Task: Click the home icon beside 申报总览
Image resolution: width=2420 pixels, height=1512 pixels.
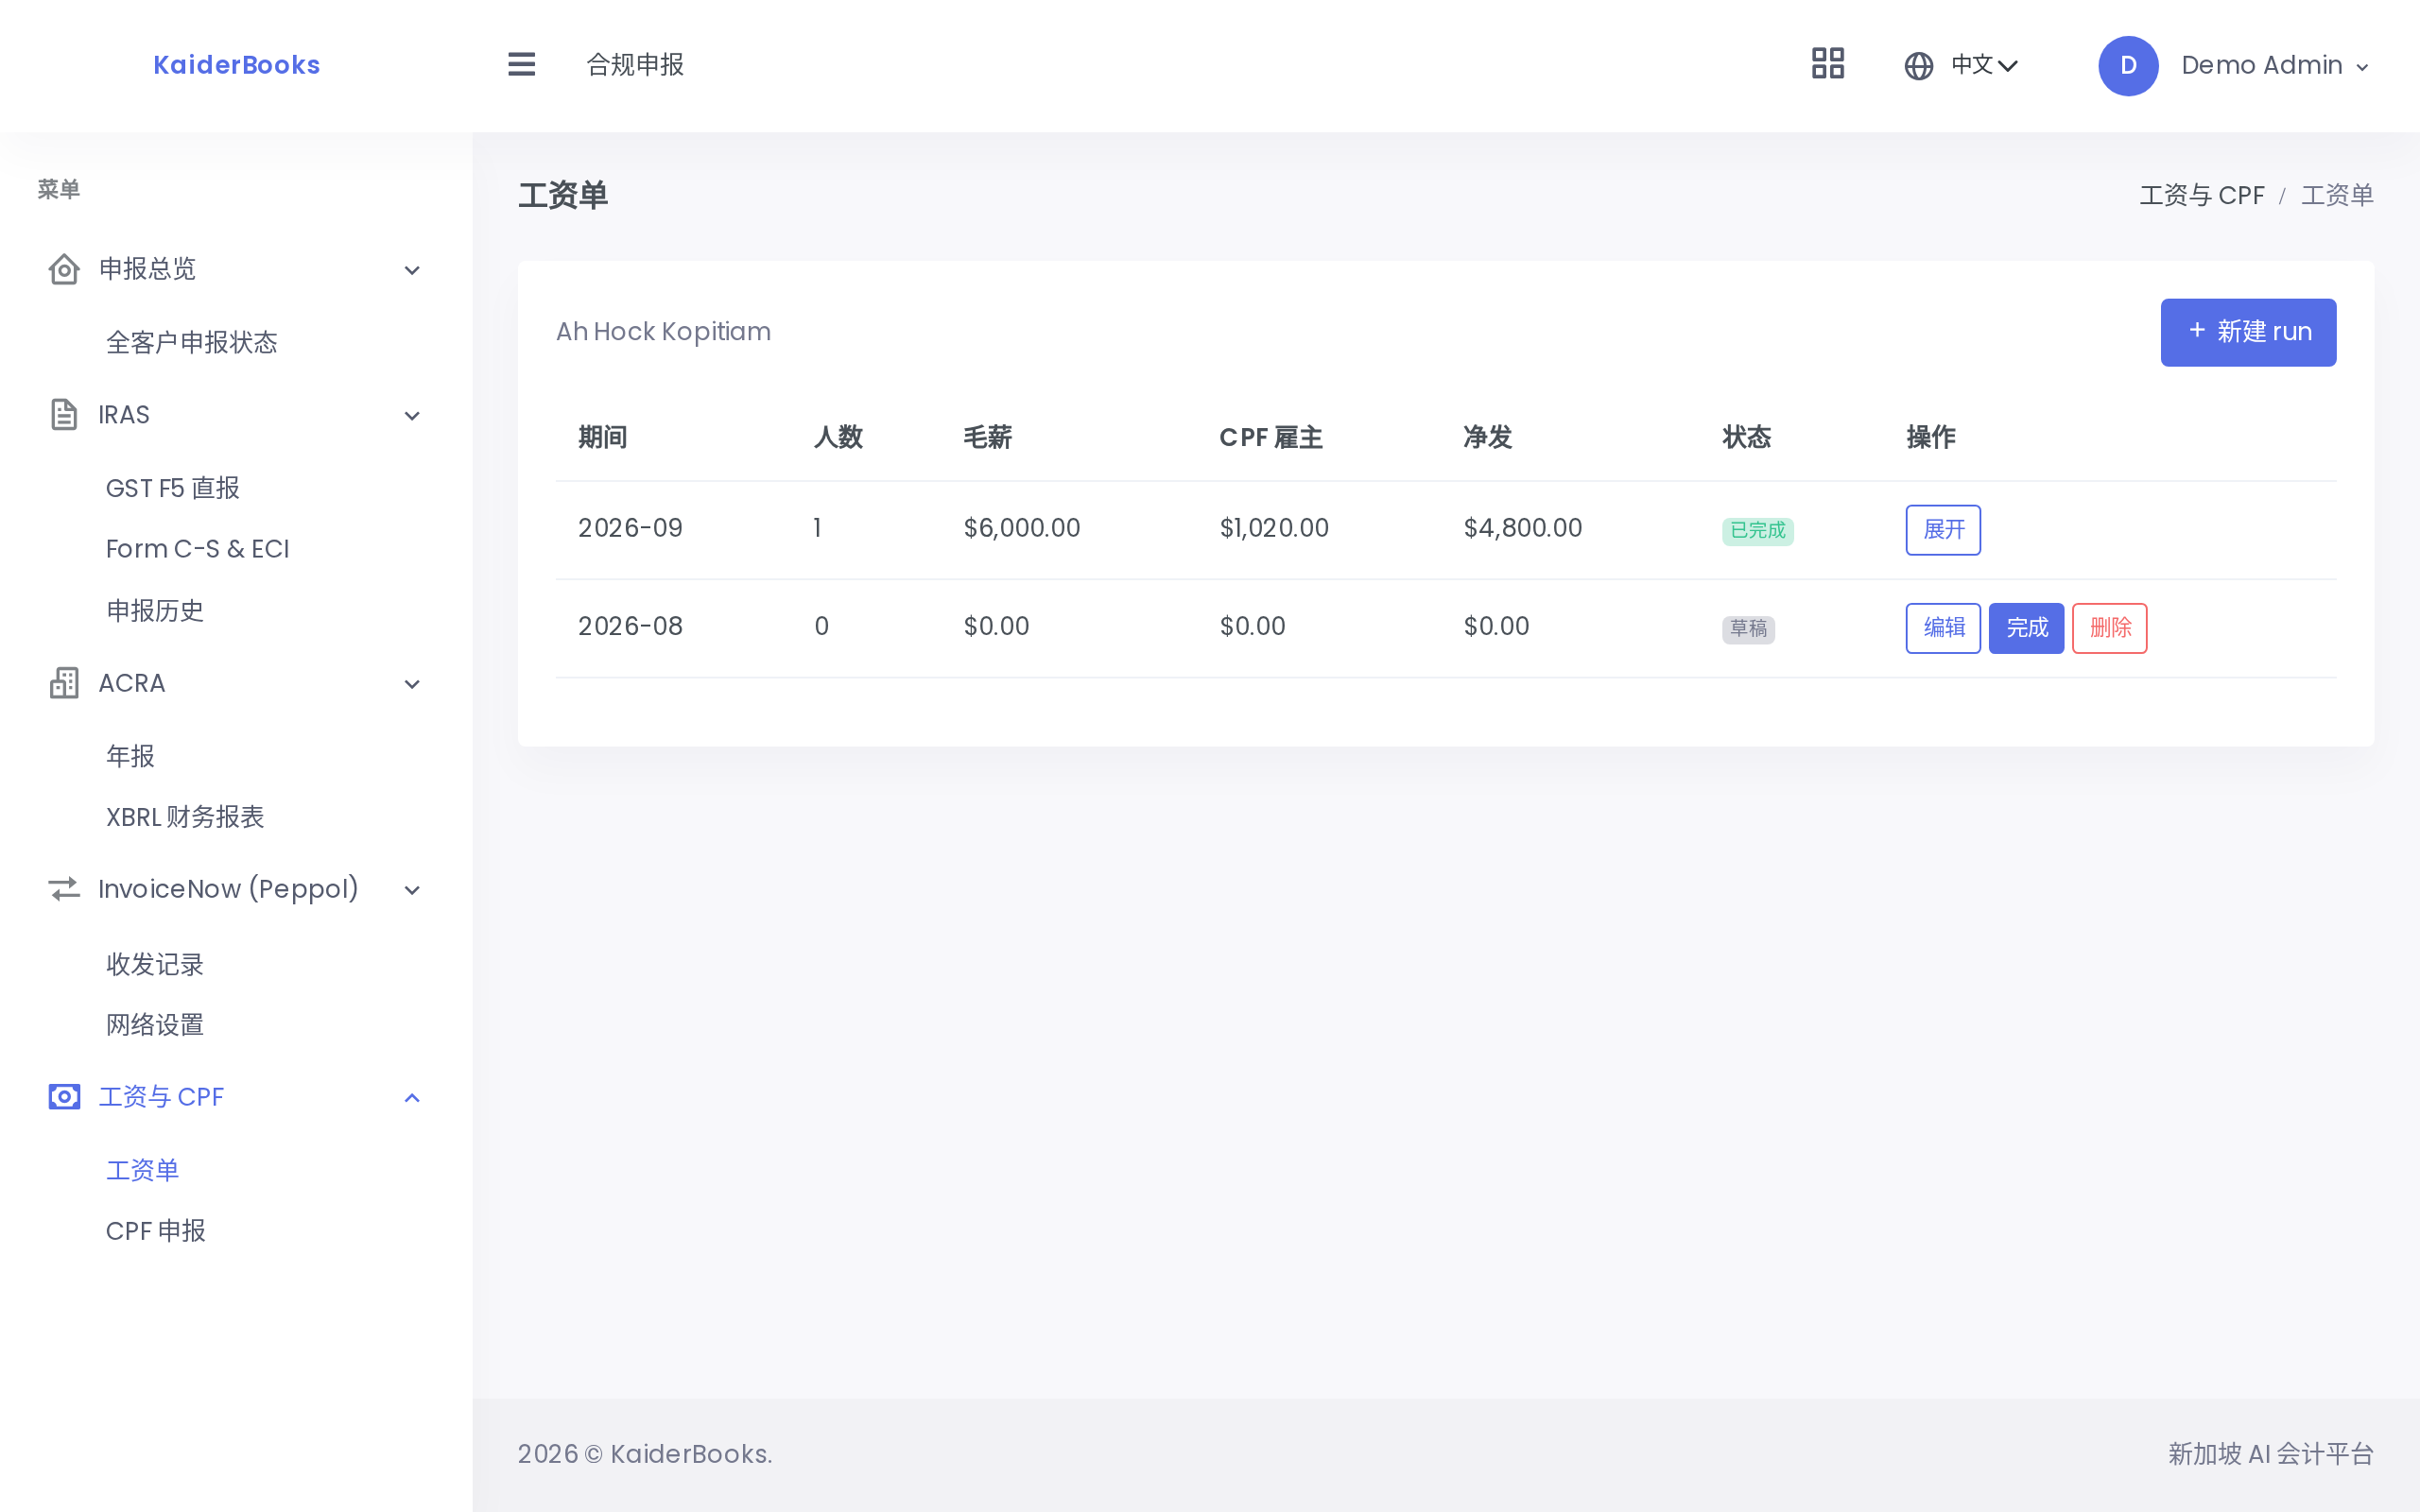Action: 64,269
